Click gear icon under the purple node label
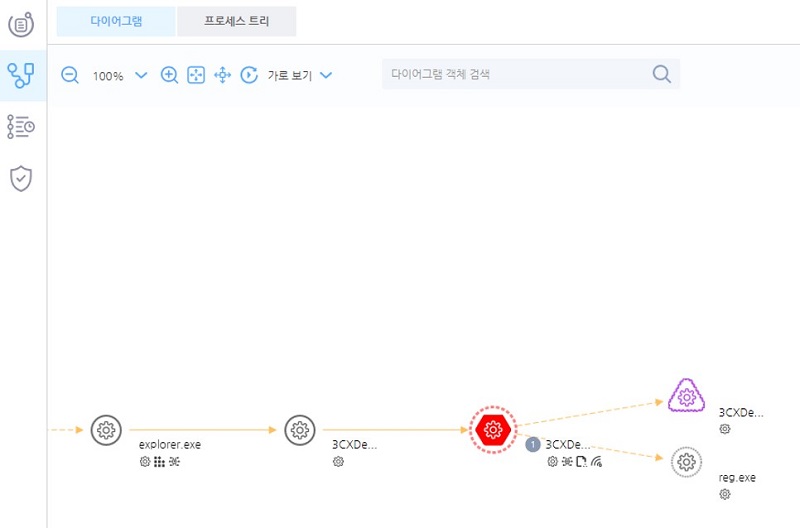800x528 pixels. tap(725, 429)
